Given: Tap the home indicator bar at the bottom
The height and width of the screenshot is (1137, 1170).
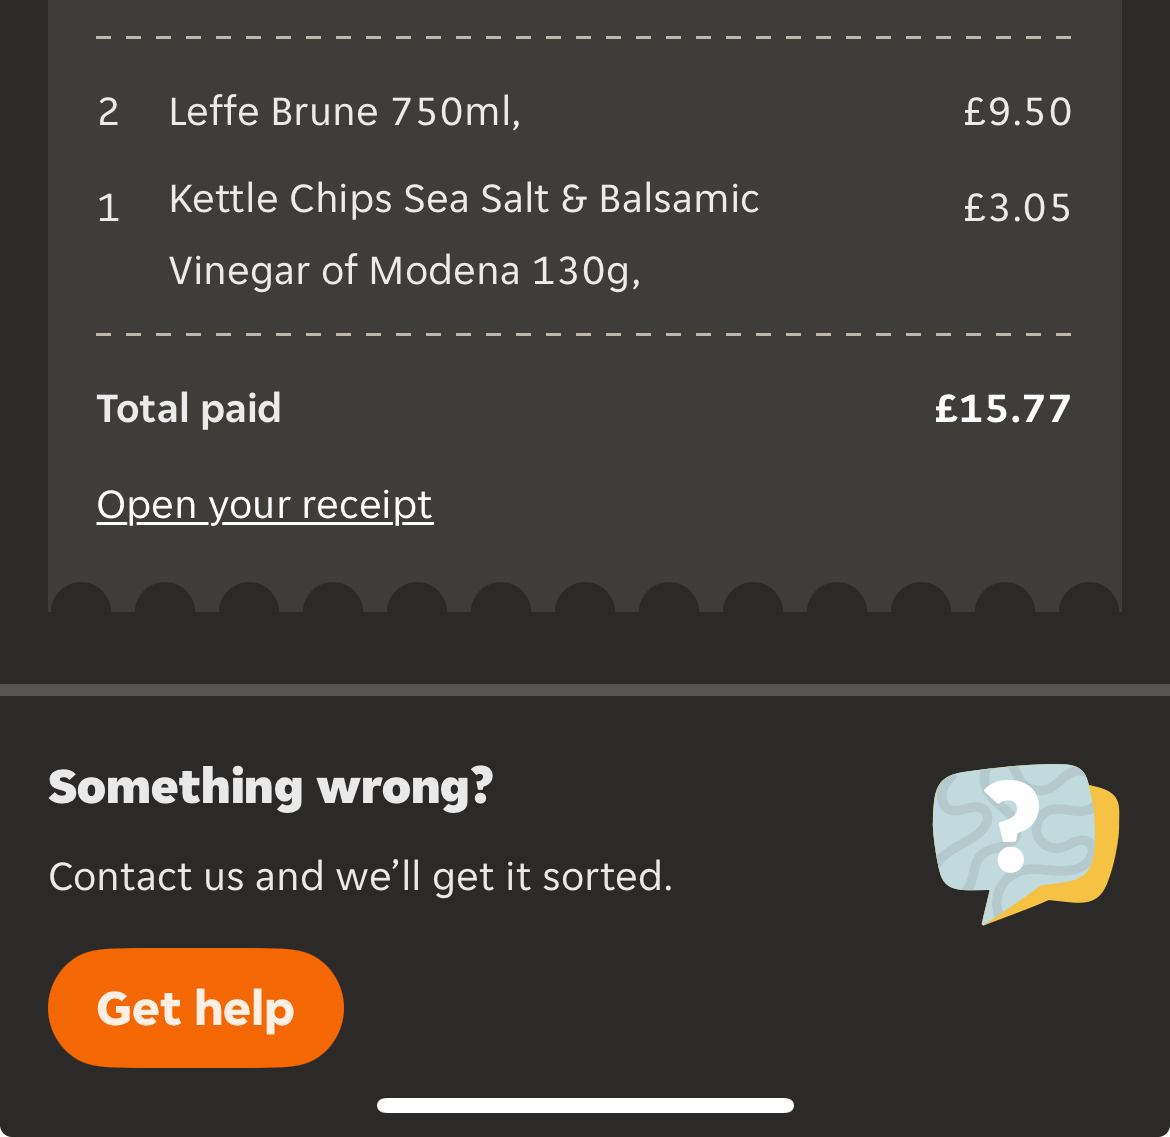Looking at the screenshot, I should [585, 1106].
